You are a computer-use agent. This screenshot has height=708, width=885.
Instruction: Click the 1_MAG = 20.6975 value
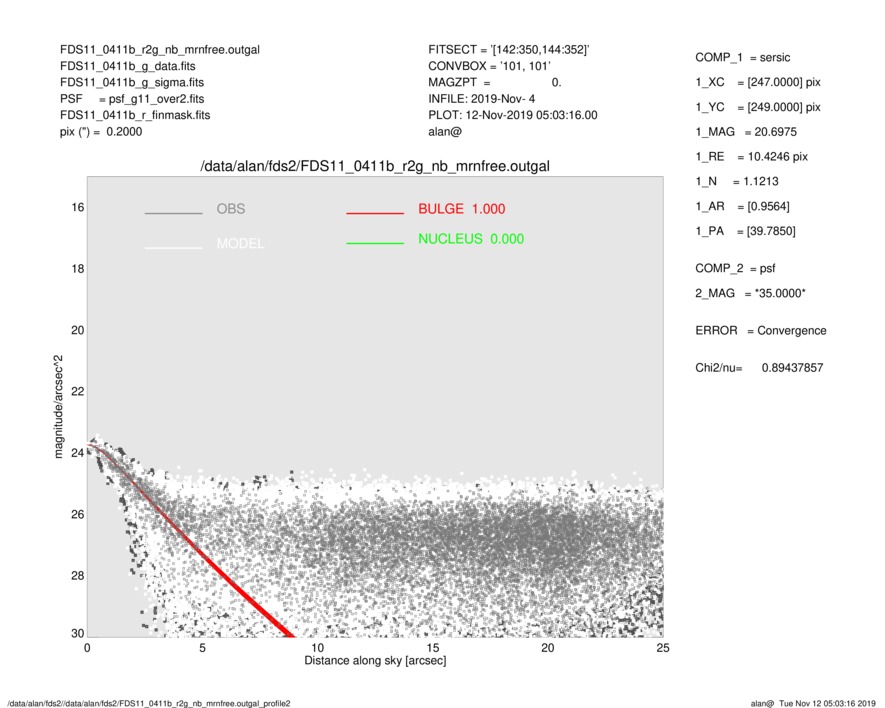click(x=746, y=132)
